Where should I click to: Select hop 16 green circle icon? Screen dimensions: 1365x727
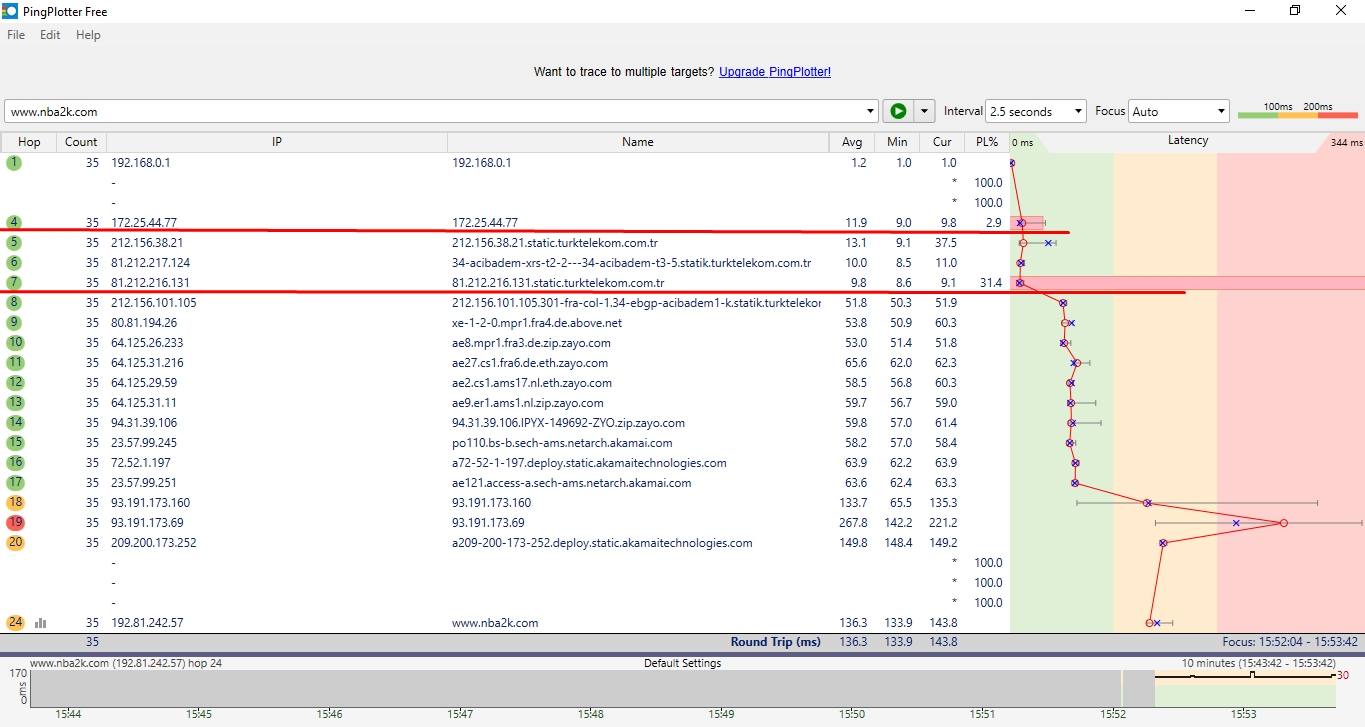(x=15, y=463)
